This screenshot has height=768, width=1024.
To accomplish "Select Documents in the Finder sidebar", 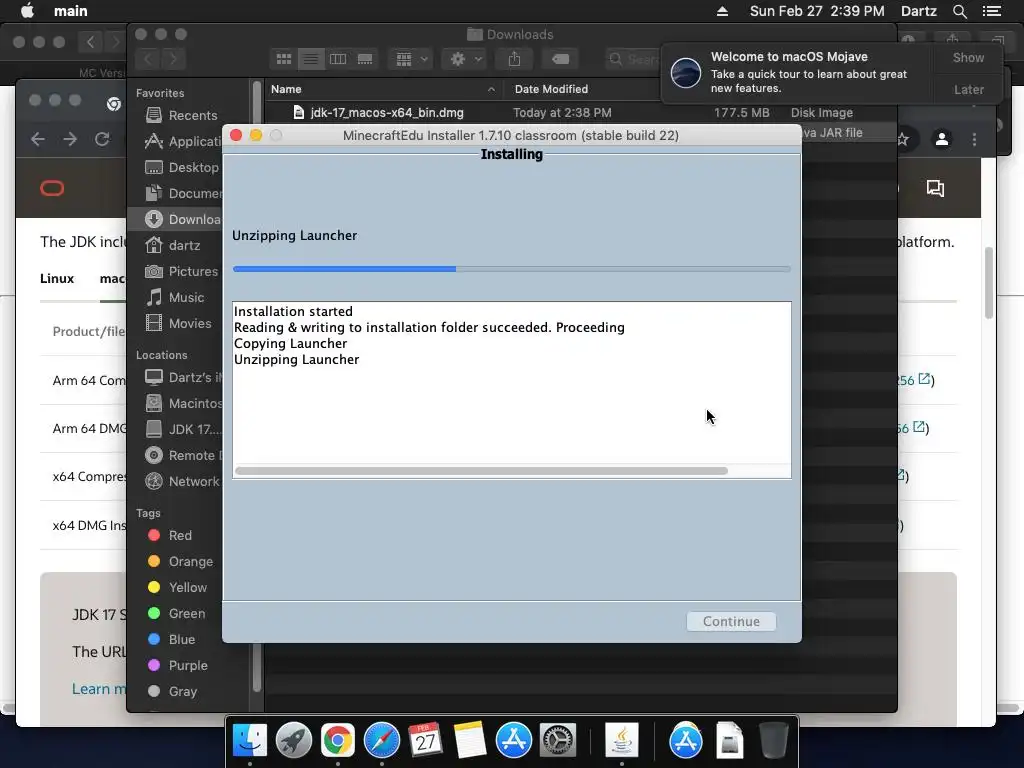I will click(x=183, y=193).
